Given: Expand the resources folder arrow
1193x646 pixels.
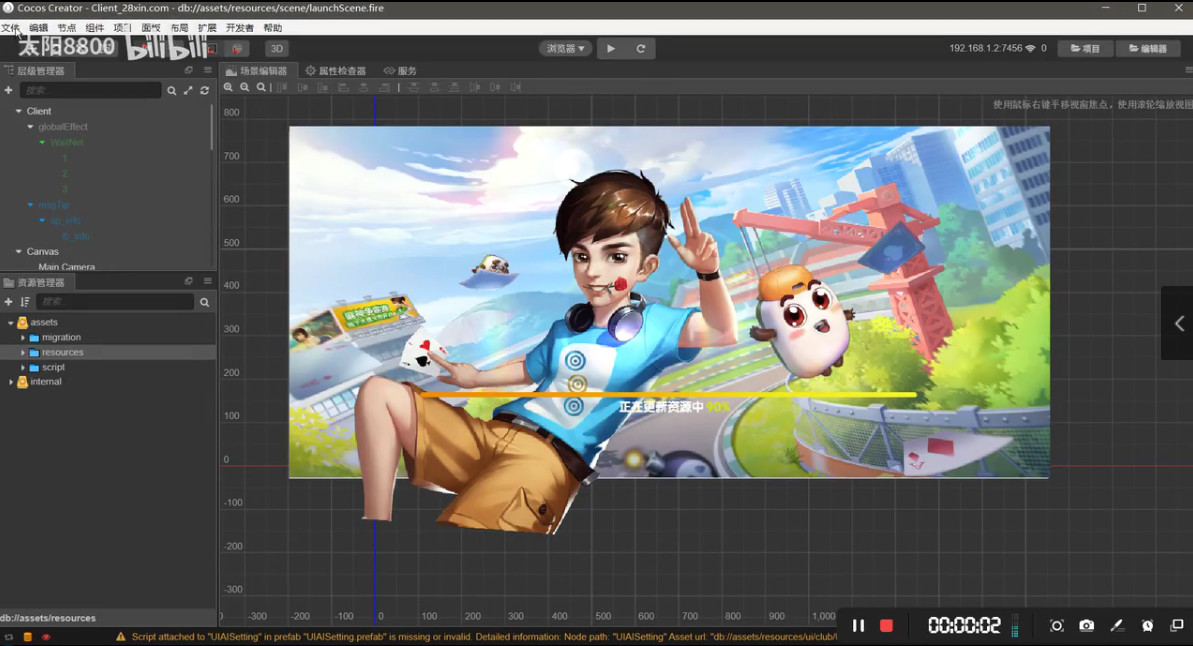Looking at the screenshot, I should click(23, 352).
